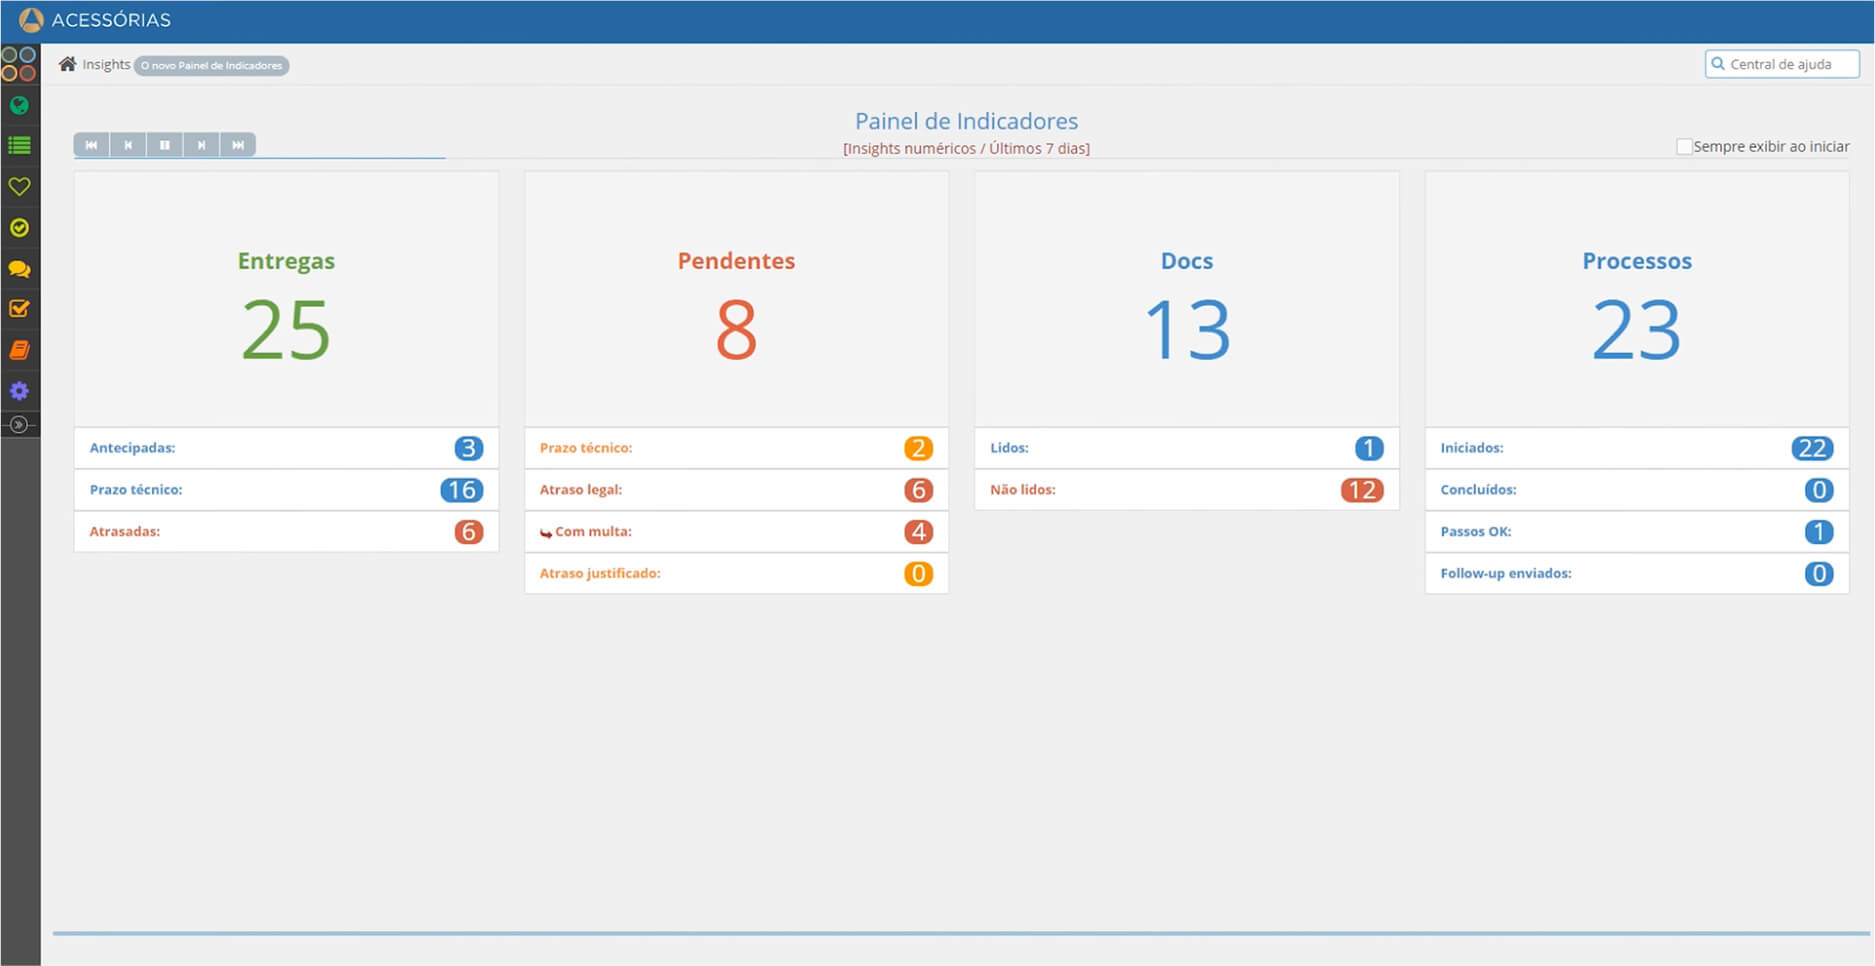Click the Atraso justificado badge 0
Image resolution: width=1875 pixels, height=966 pixels.
918,574
